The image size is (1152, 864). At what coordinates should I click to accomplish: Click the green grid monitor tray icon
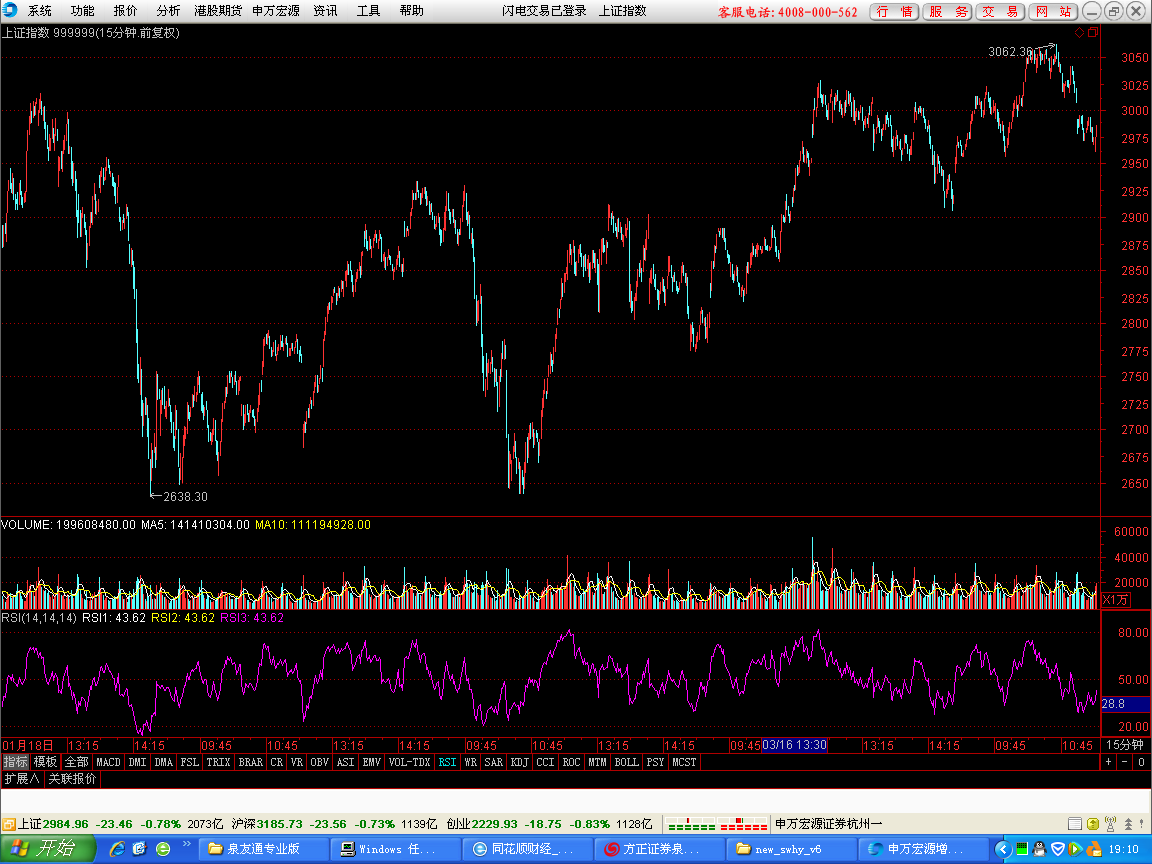(1021, 849)
